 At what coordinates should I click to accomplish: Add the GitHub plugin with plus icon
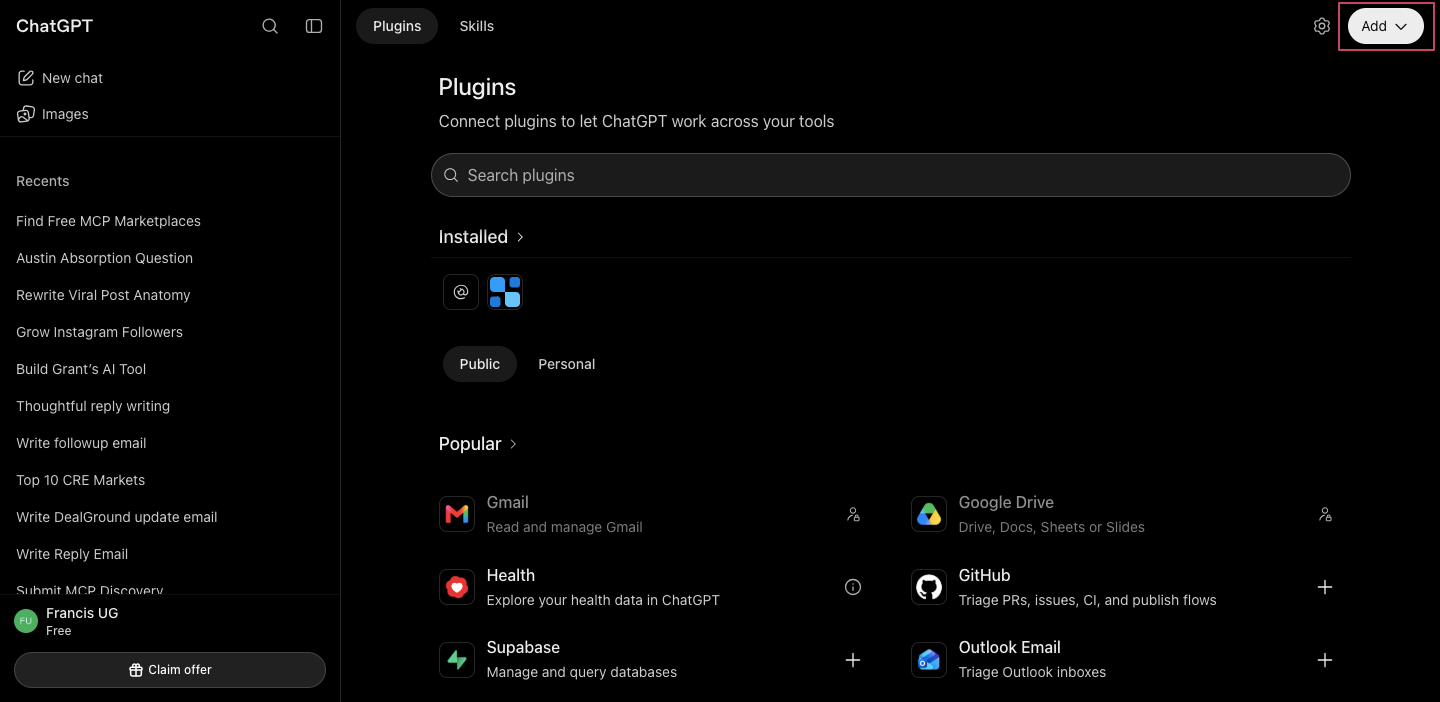(x=1325, y=587)
